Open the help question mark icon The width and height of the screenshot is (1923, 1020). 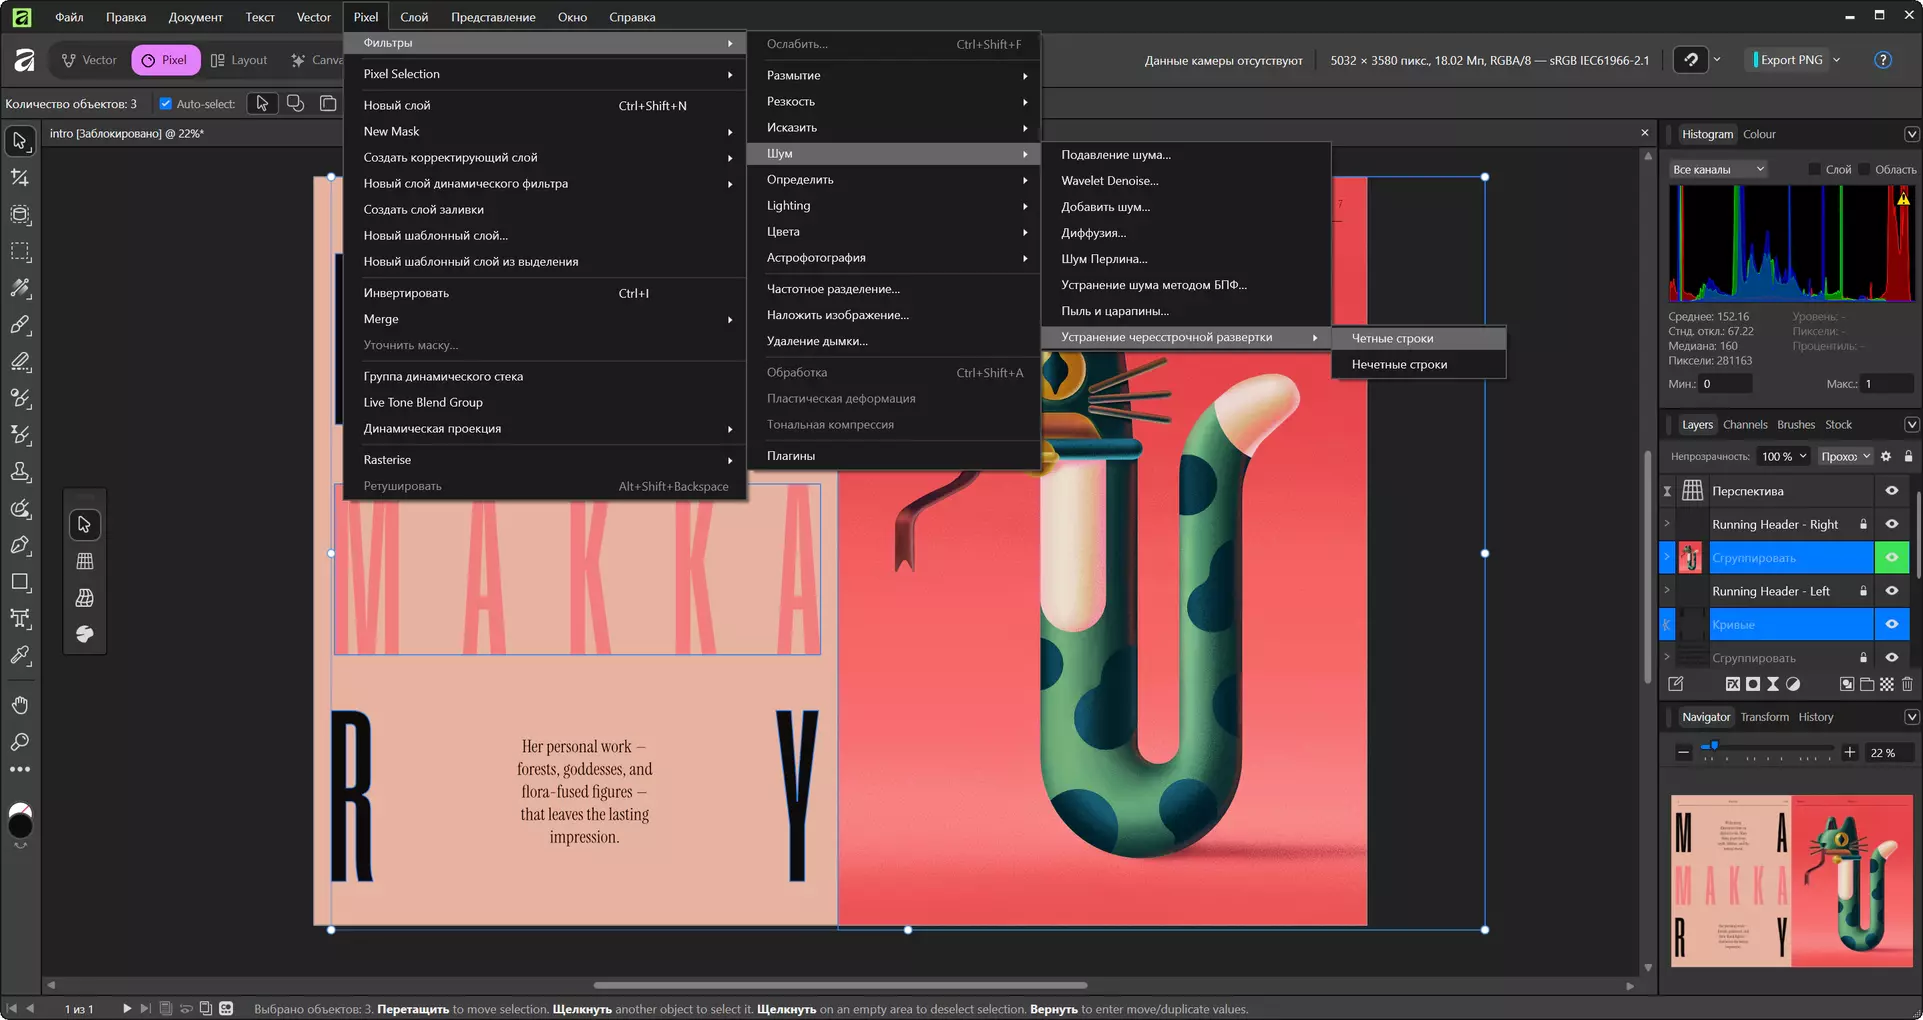click(1883, 60)
